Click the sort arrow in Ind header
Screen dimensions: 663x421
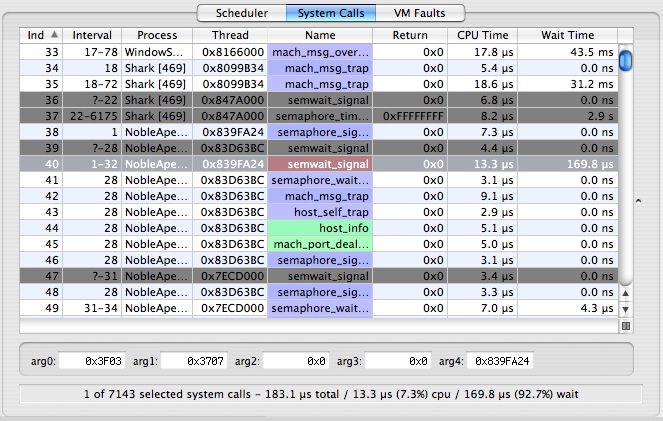pos(53,35)
